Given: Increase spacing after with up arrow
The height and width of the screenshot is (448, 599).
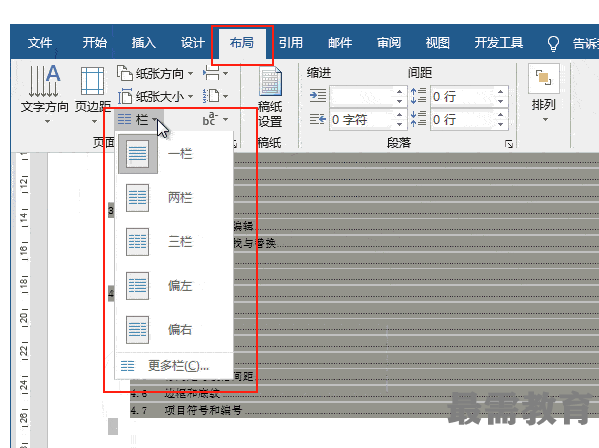Looking at the screenshot, I should point(500,115).
